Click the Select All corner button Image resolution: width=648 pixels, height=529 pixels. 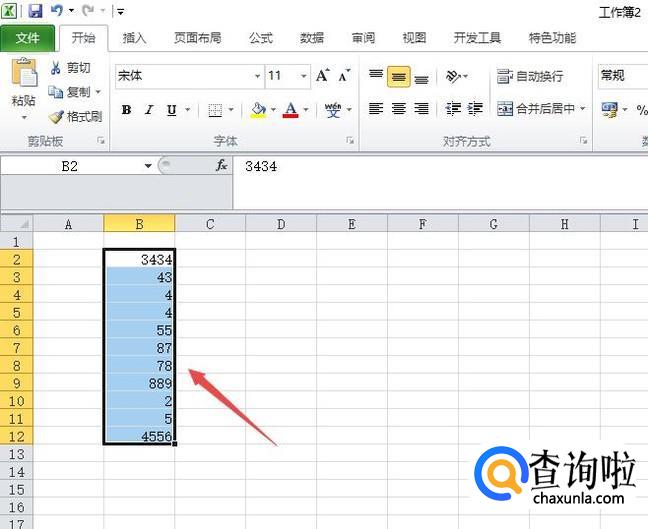coord(17,224)
